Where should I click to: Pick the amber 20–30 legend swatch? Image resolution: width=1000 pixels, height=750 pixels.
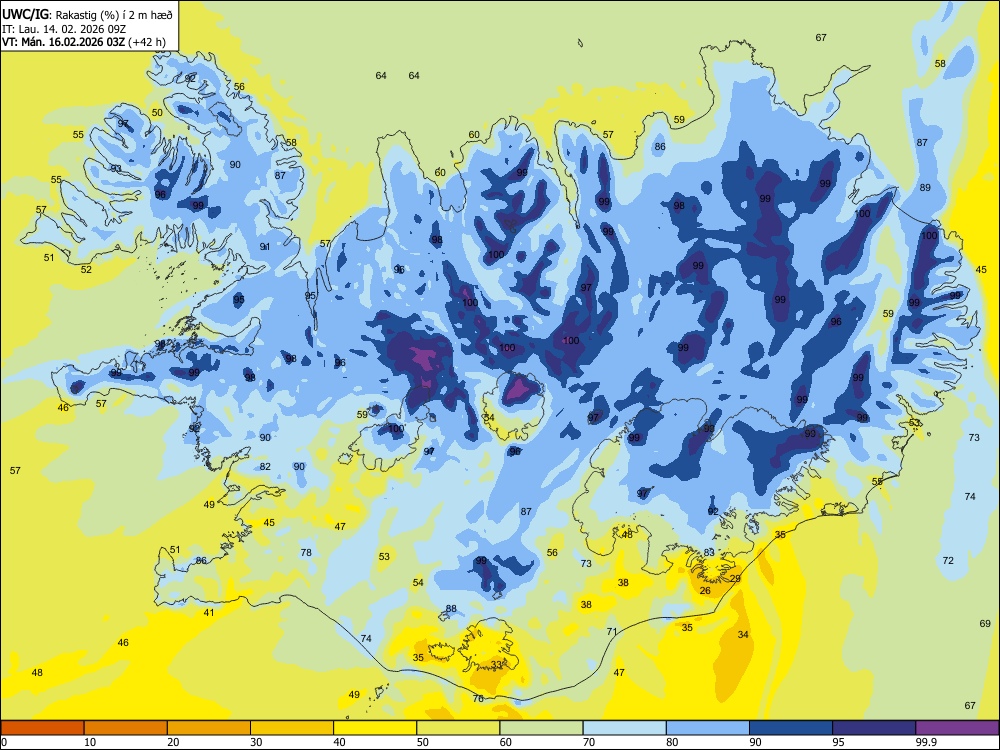[x=209, y=728]
